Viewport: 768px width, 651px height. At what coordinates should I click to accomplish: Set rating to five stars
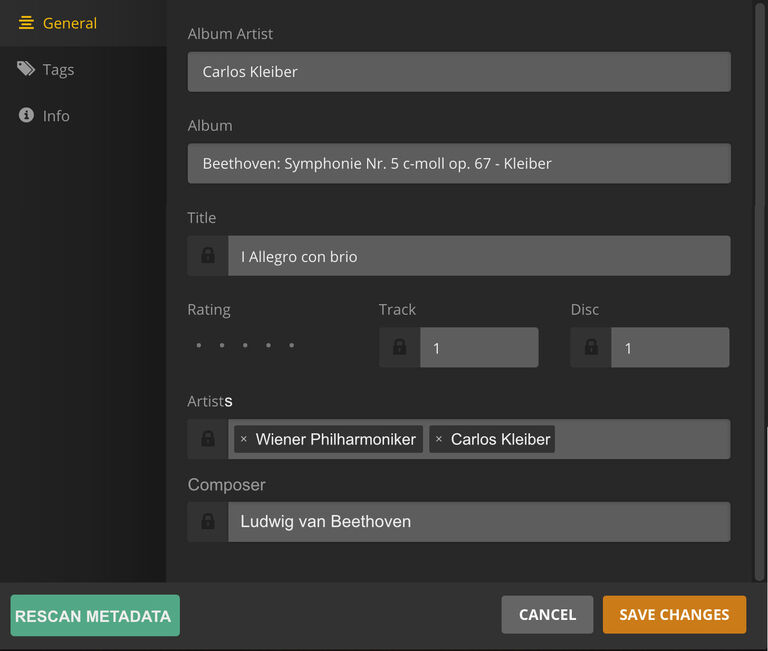pos(292,345)
